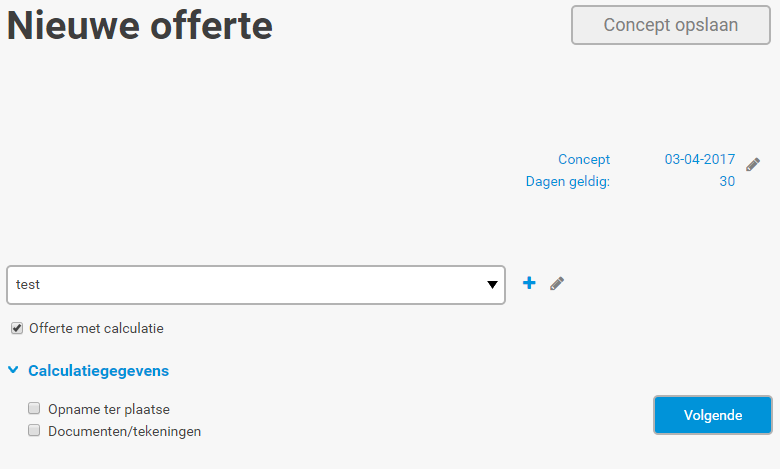Screen dimensions: 780x469
Task: Click the blue plus icon beside the test dropdown
Action: 529,283
